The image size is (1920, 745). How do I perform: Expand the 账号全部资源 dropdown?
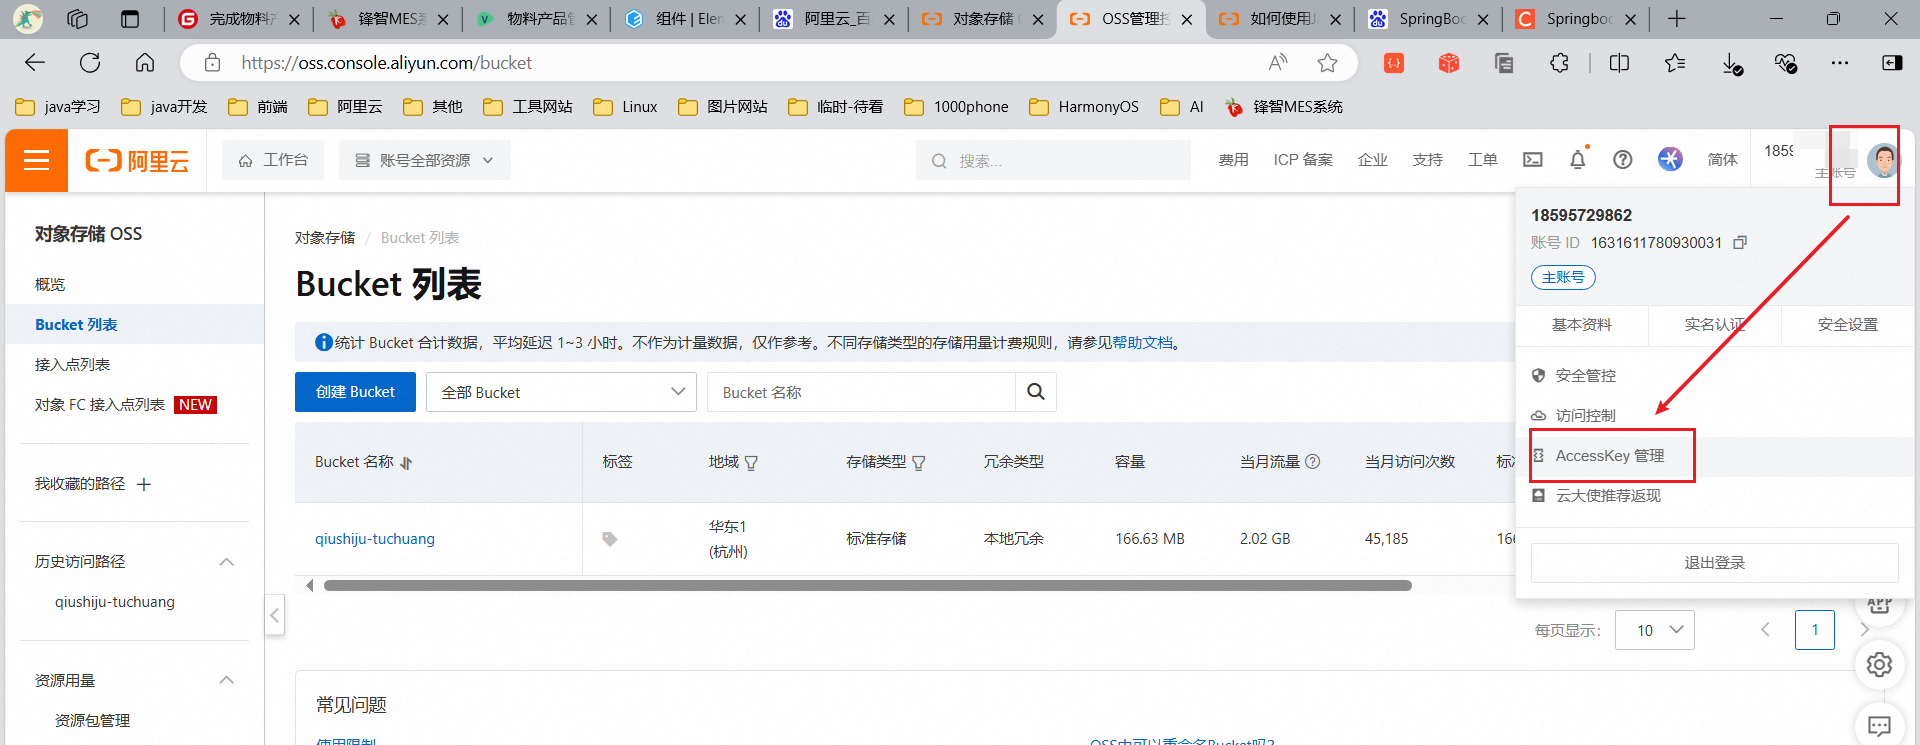[425, 160]
